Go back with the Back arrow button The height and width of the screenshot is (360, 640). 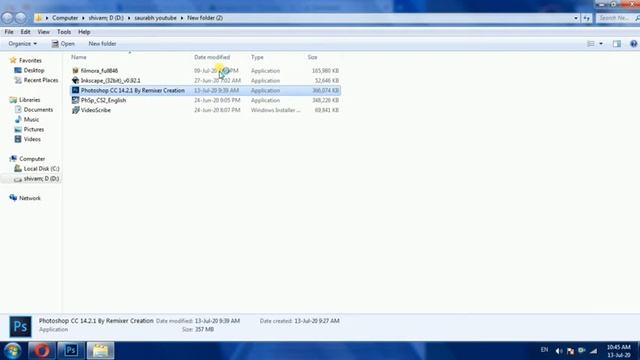click(7, 18)
